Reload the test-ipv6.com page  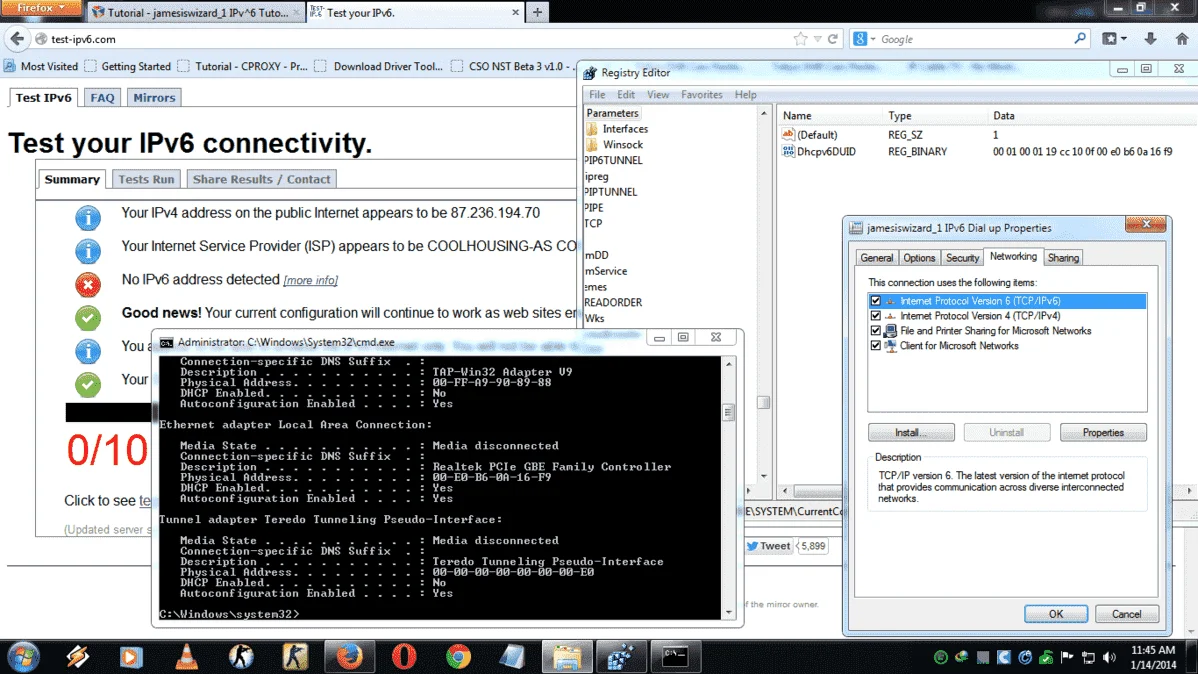833,39
